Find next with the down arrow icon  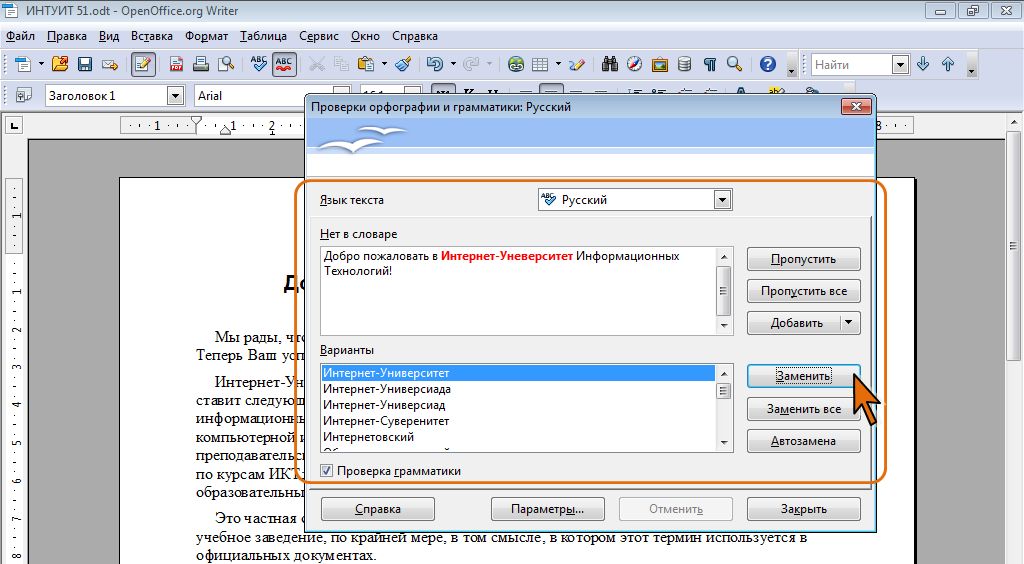click(x=923, y=64)
